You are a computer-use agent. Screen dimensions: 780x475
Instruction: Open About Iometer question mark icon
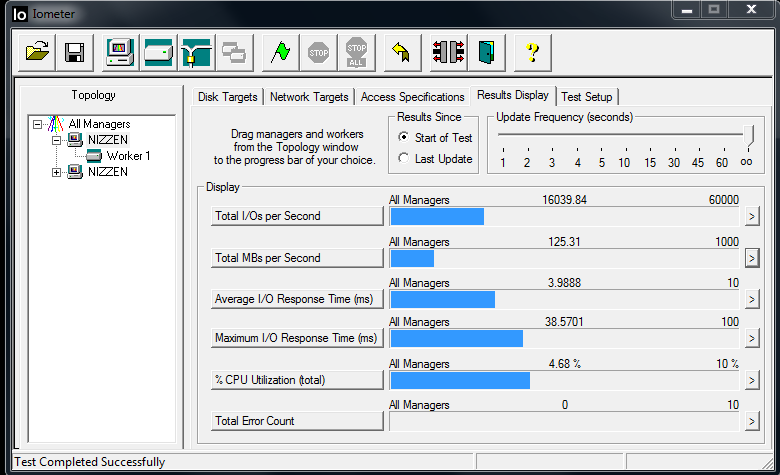(532, 52)
